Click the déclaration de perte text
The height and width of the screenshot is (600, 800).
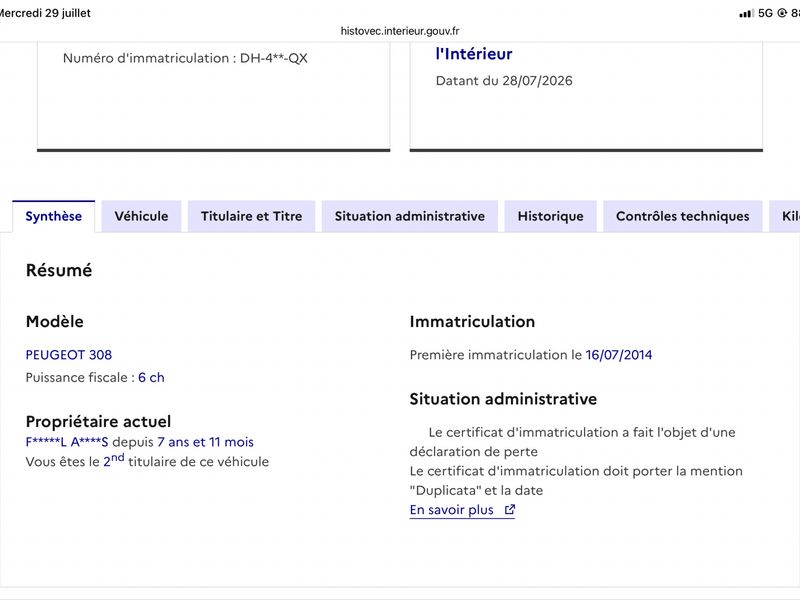473,452
